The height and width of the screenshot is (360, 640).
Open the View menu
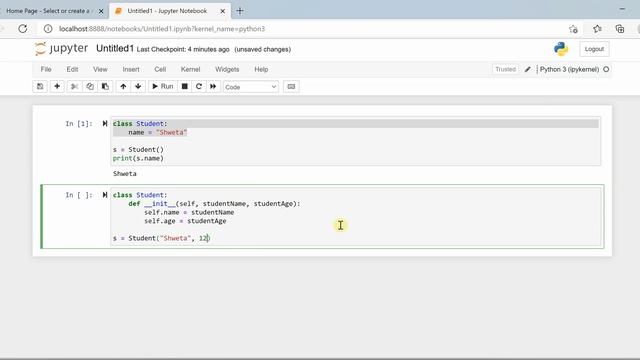point(100,69)
